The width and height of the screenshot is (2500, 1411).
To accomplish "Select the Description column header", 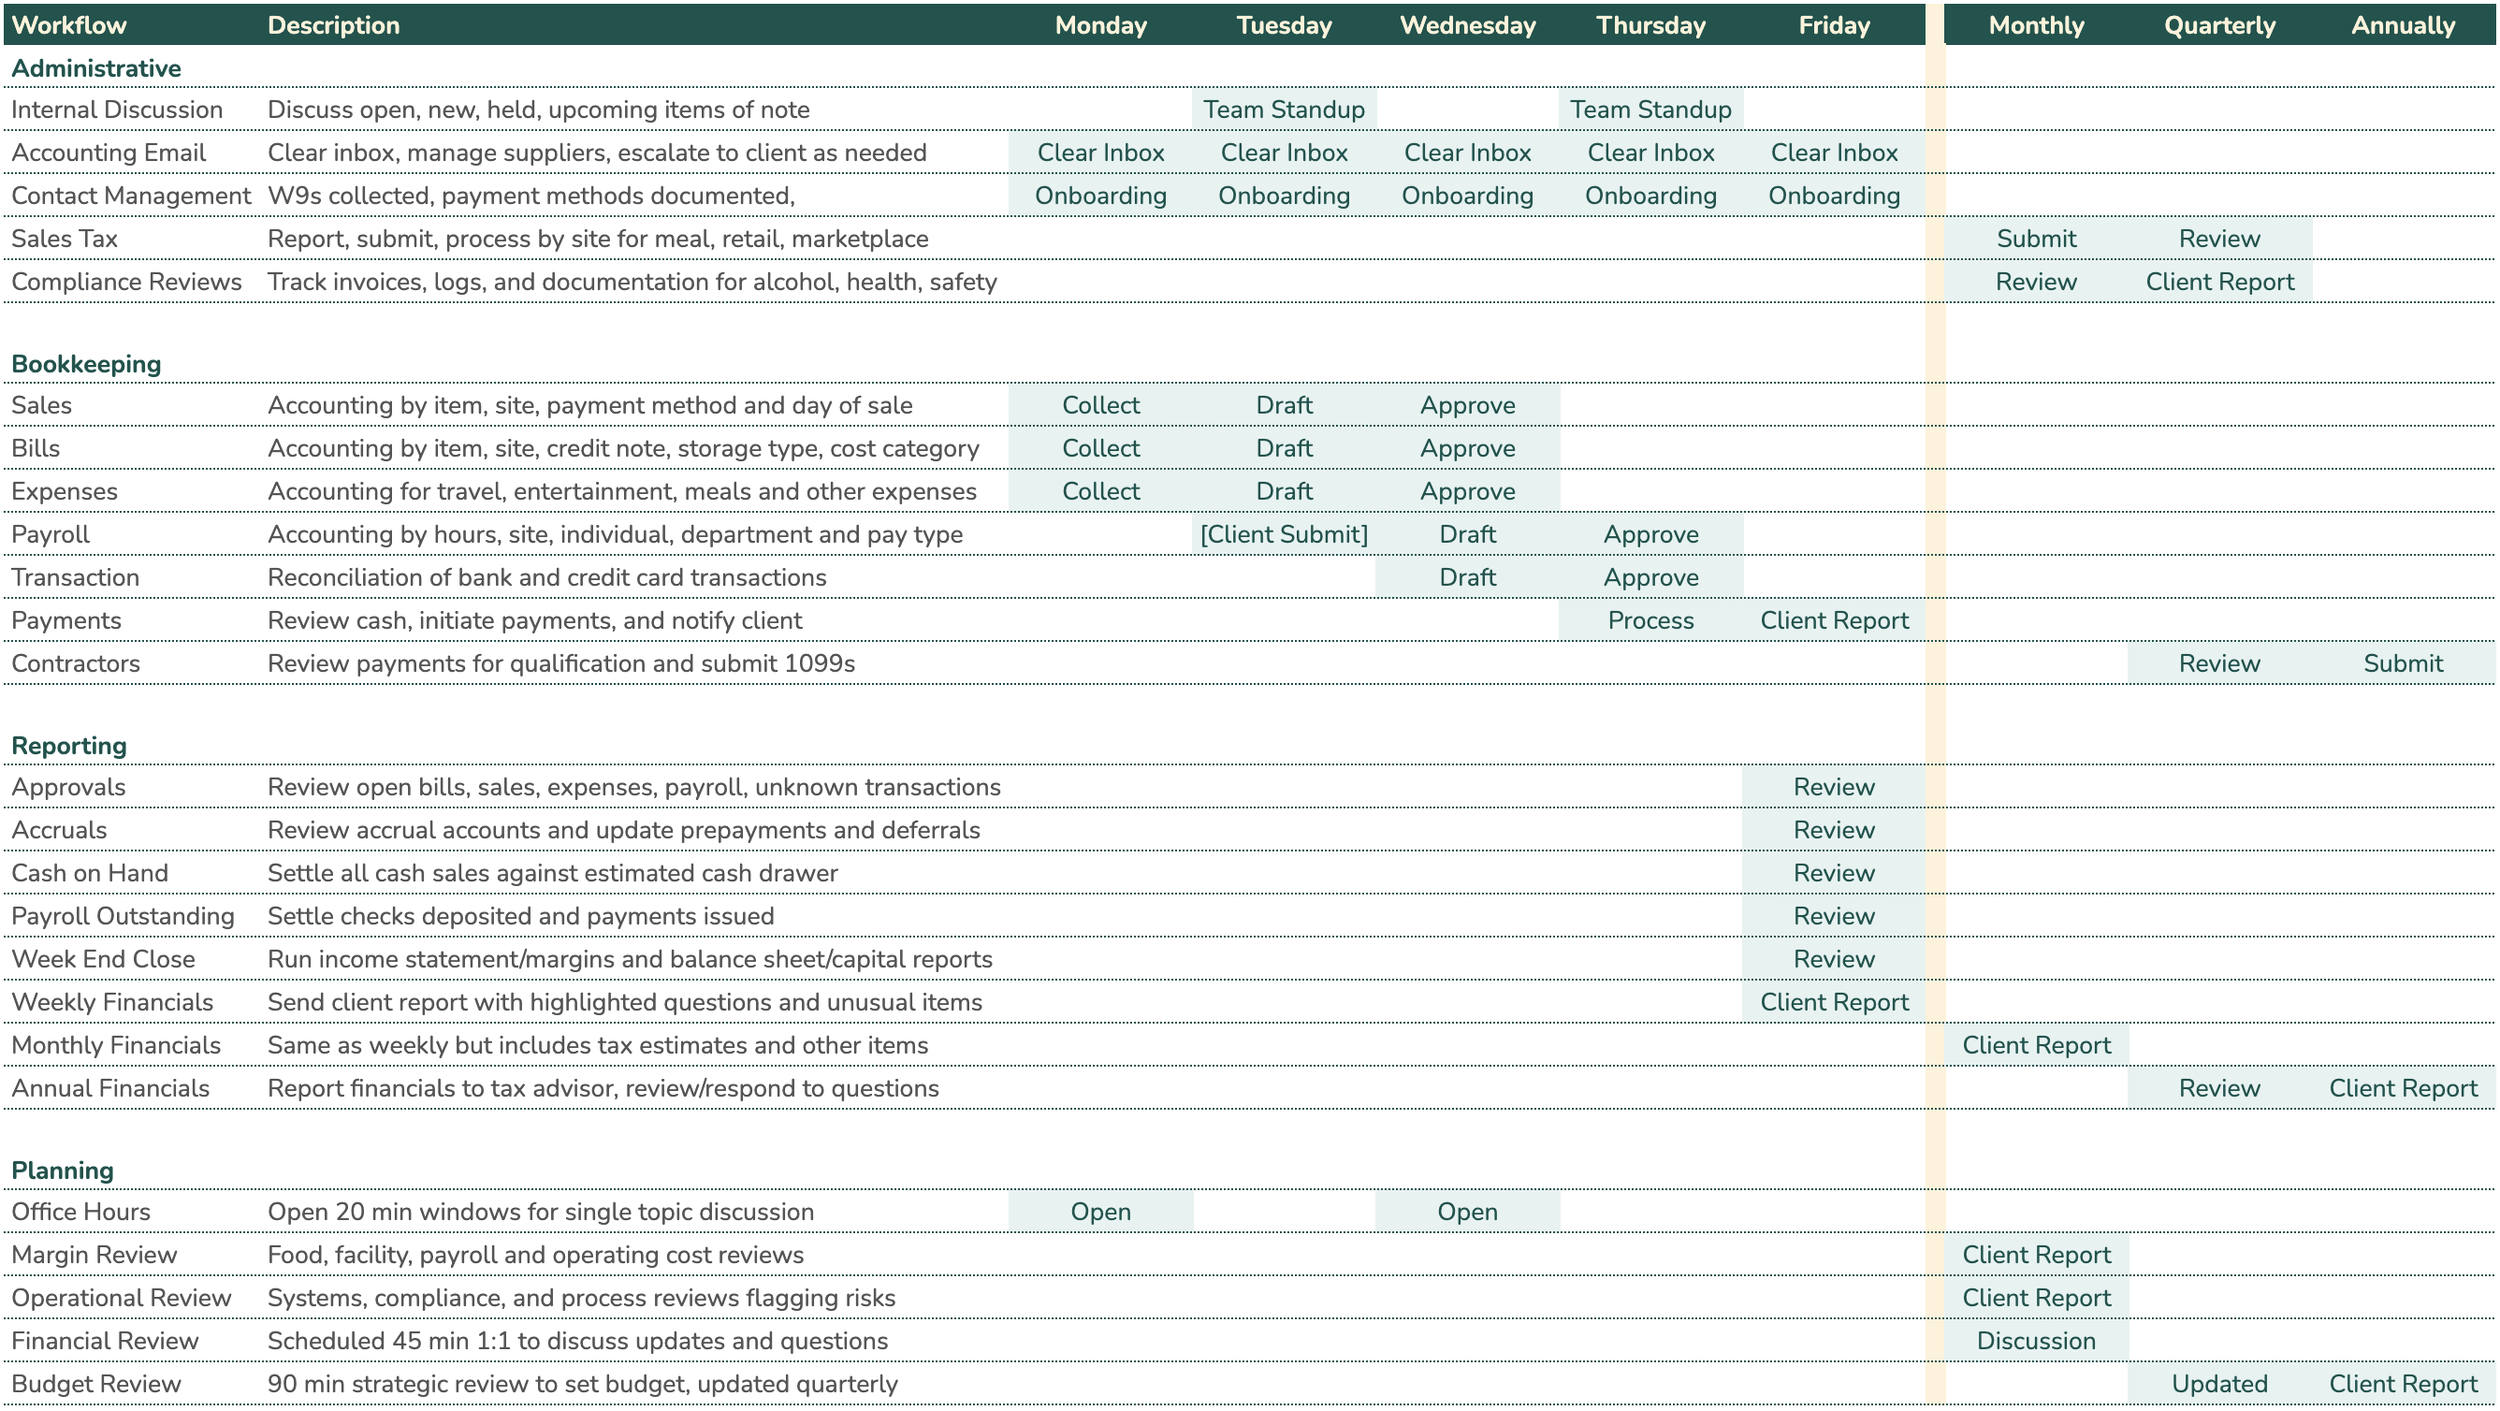I will 333,25.
